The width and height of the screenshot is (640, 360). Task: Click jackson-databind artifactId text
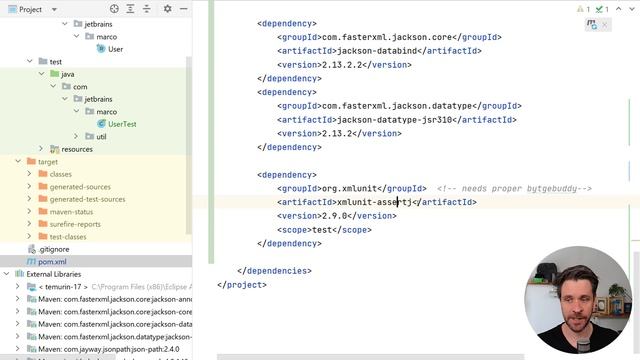377,51
